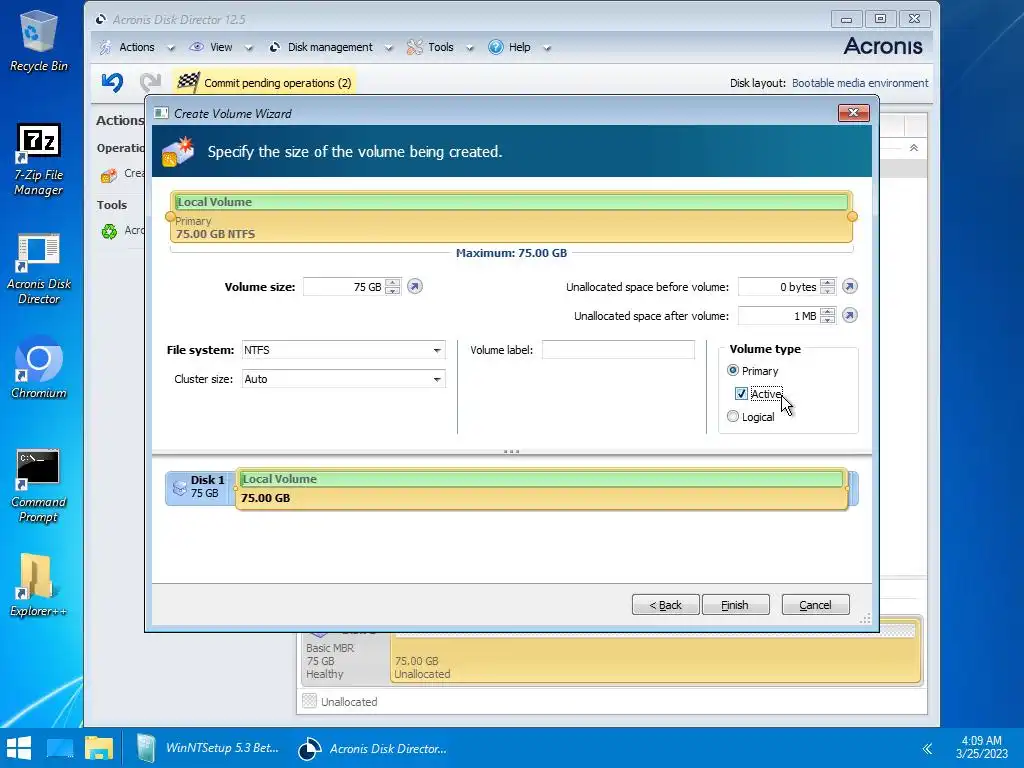This screenshot has width=1024, height=768.
Task: Switch to Acronis Disk Director taskbar item
Action: click(372, 748)
